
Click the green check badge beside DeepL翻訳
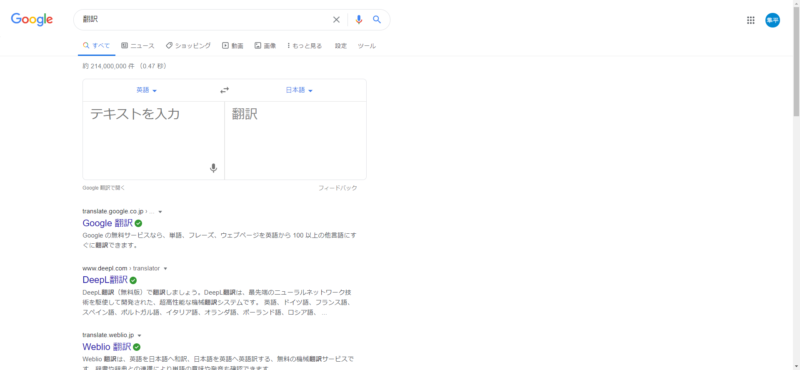133,280
